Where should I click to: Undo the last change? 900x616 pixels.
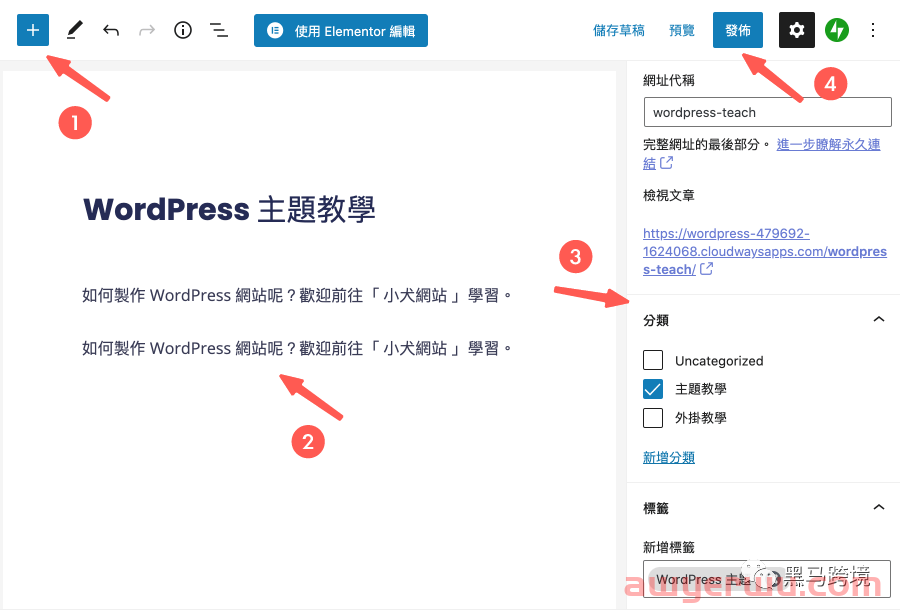pyautogui.click(x=111, y=30)
